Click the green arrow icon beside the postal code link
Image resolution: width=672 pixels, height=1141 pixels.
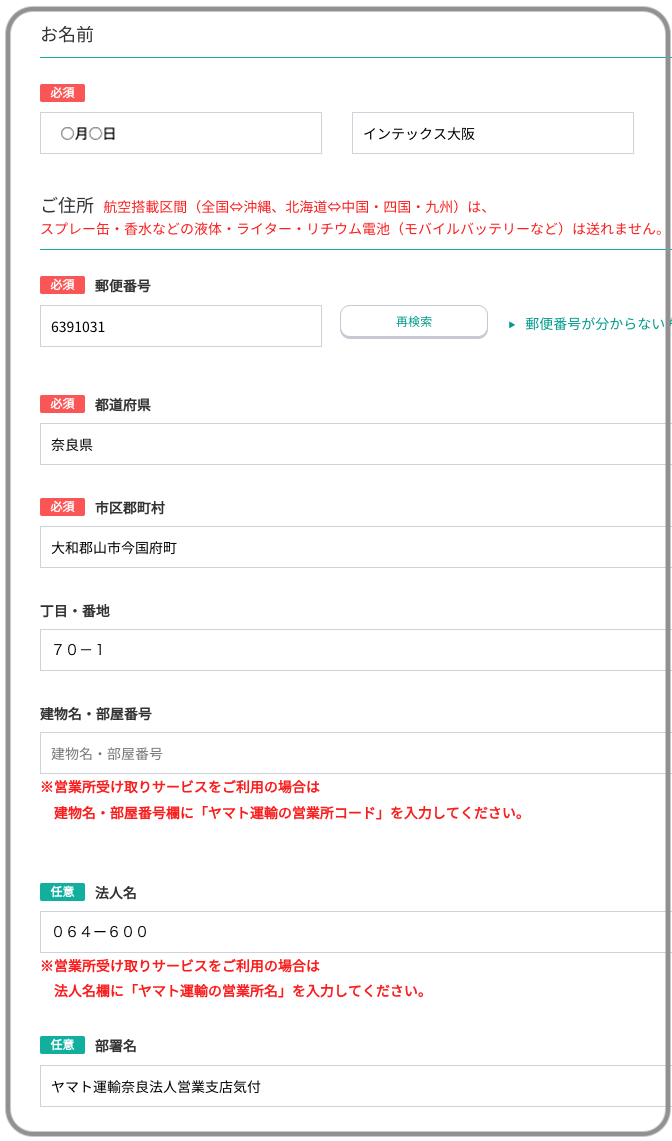click(511, 325)
